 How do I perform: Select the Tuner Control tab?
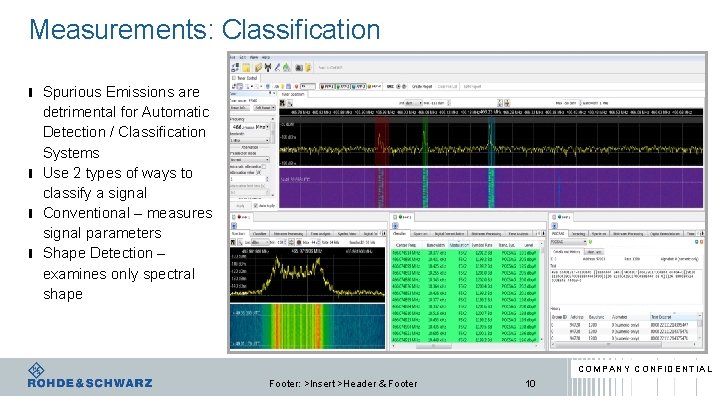click(245, 78)
